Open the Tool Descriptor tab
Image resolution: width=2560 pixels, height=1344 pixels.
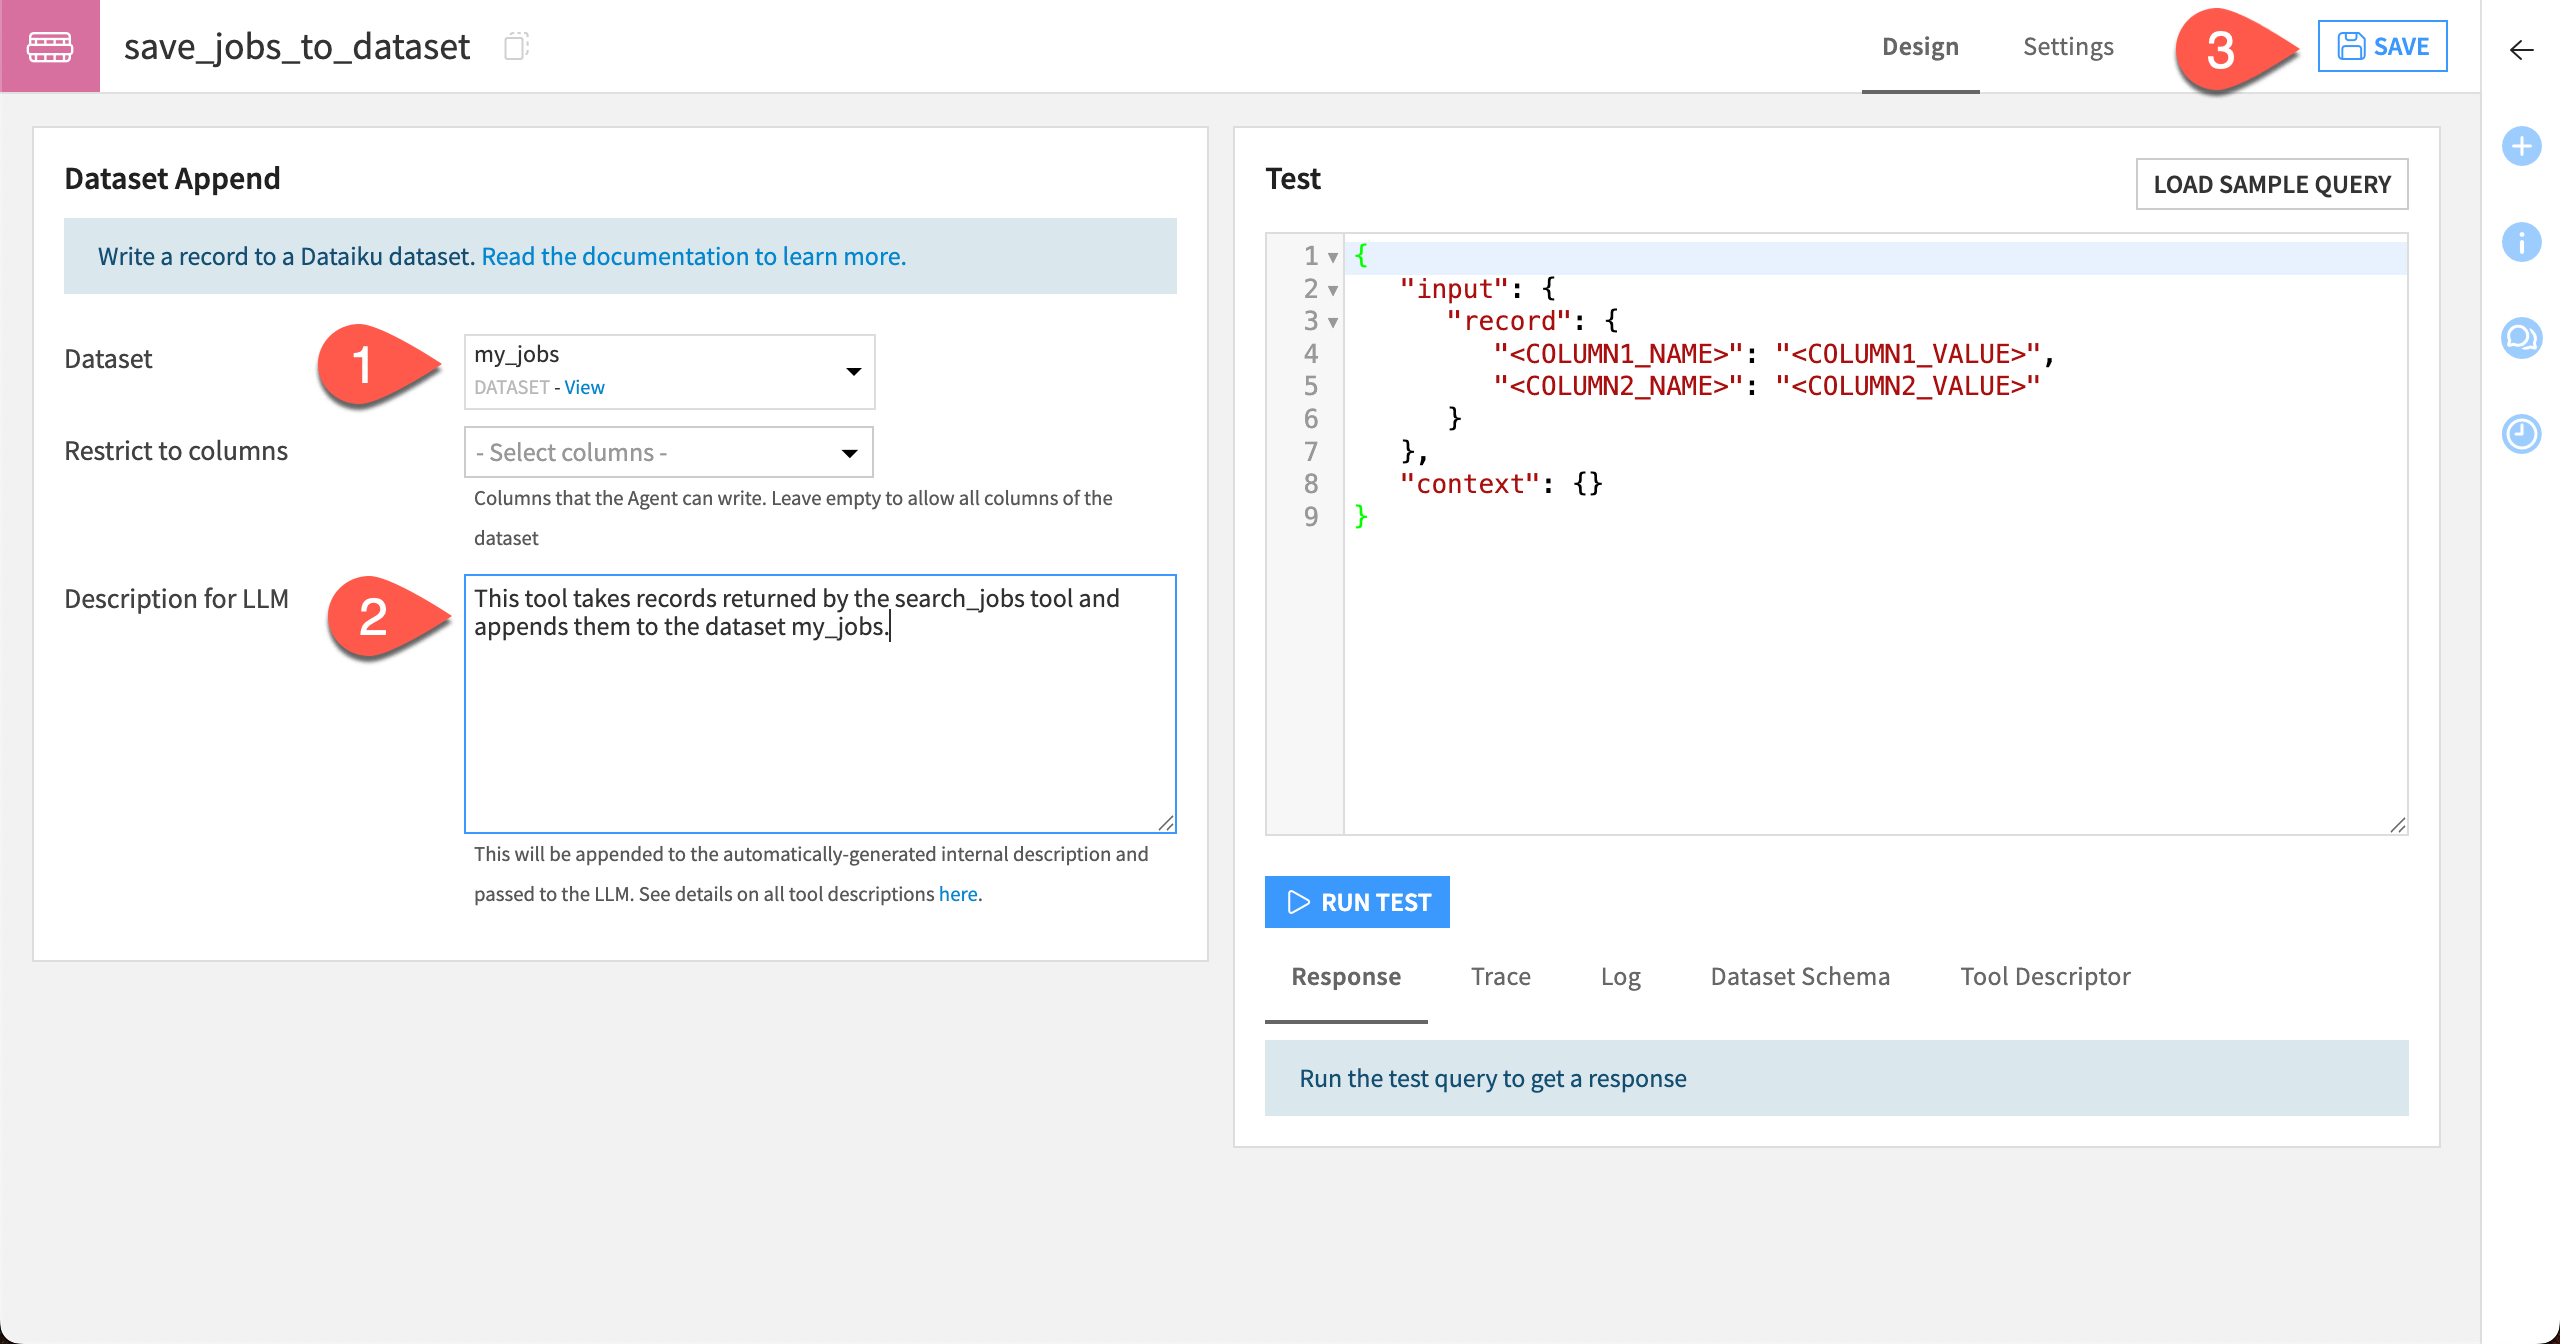click(2044, 976)
